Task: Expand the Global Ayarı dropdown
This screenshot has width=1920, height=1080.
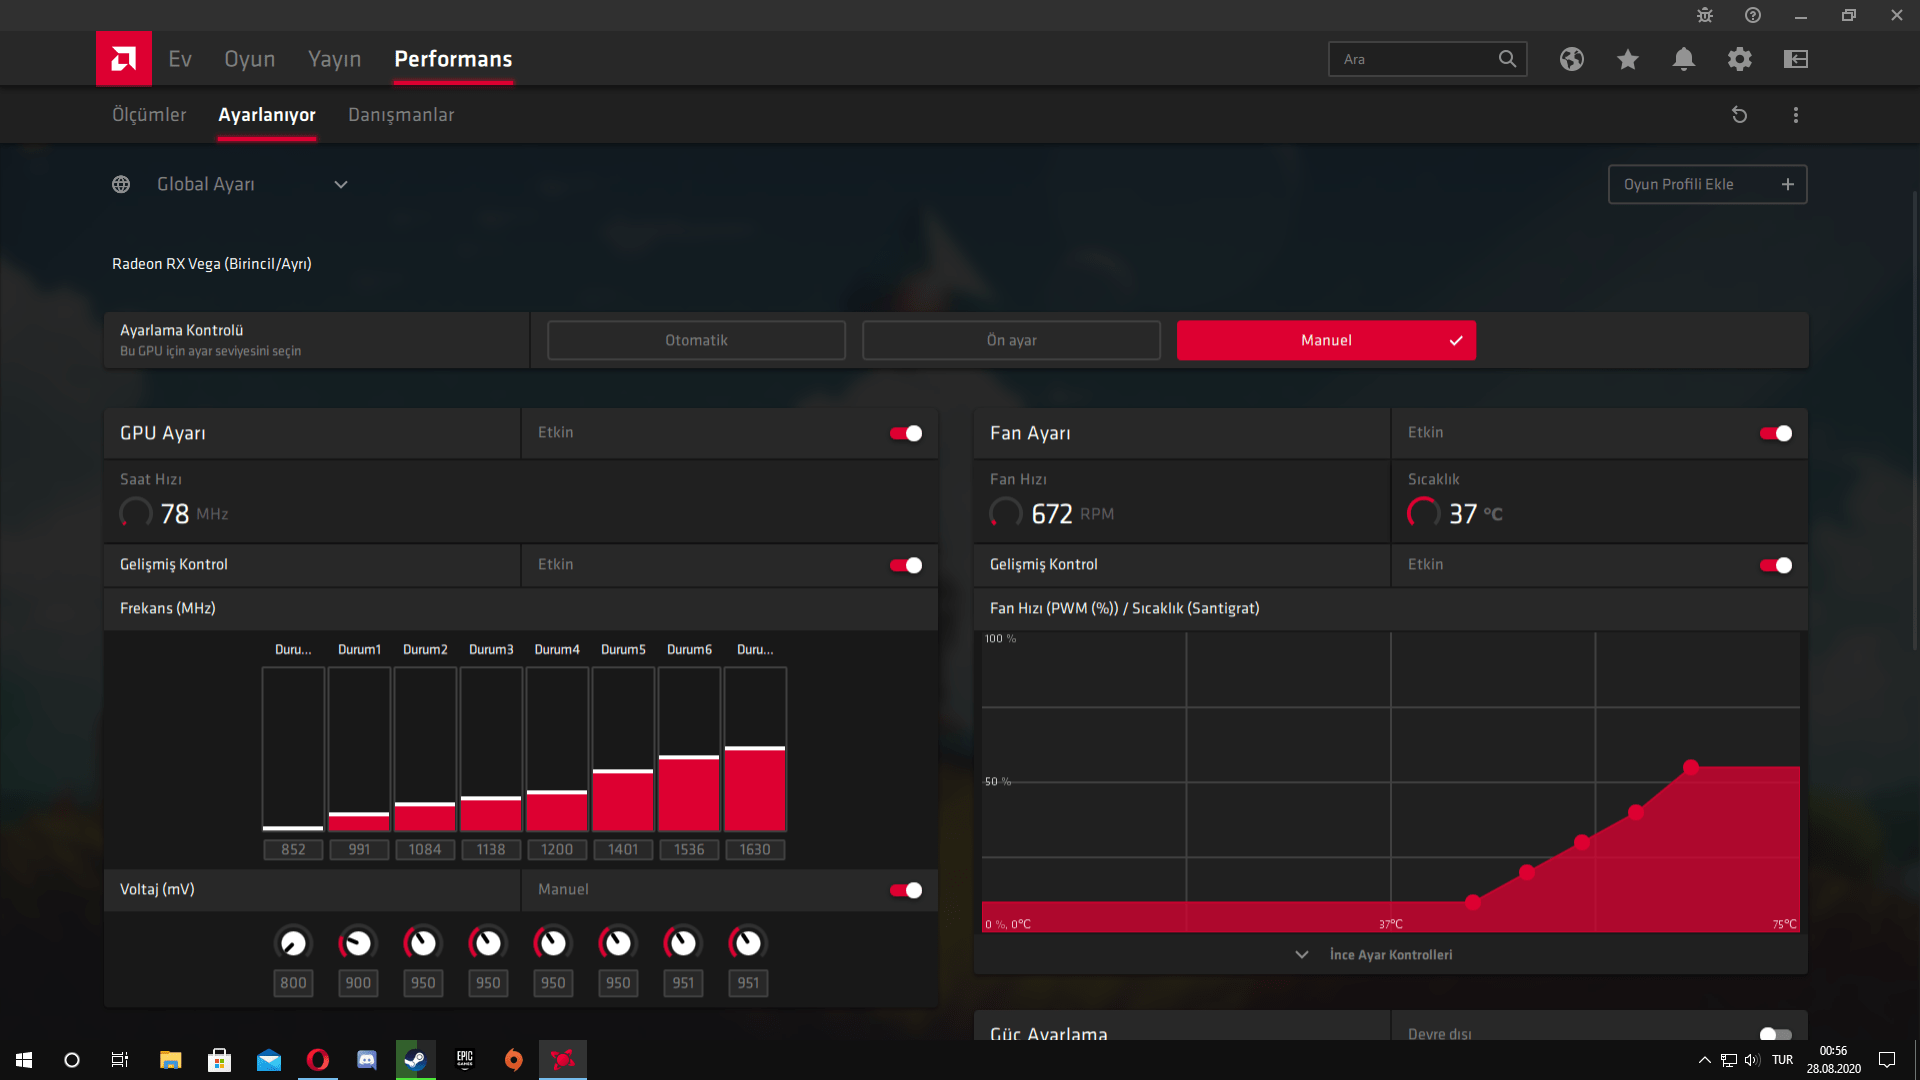Action: tap(340, 184)
